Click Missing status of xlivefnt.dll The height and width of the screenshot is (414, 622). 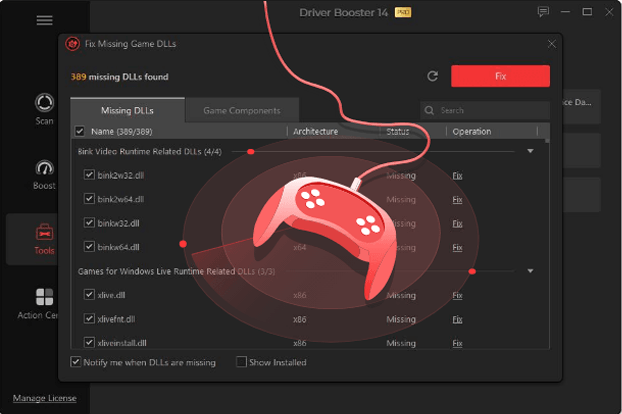coord(401,319)
